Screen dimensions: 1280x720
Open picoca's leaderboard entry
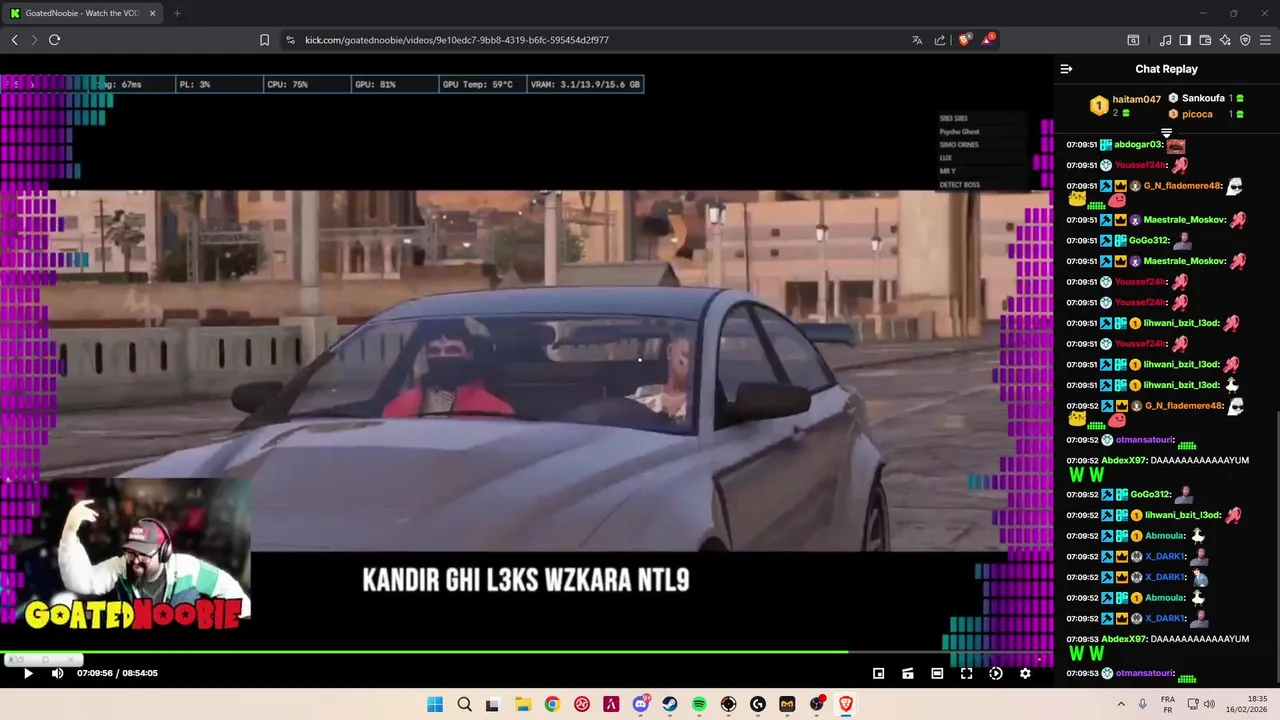coord(1205,114)
